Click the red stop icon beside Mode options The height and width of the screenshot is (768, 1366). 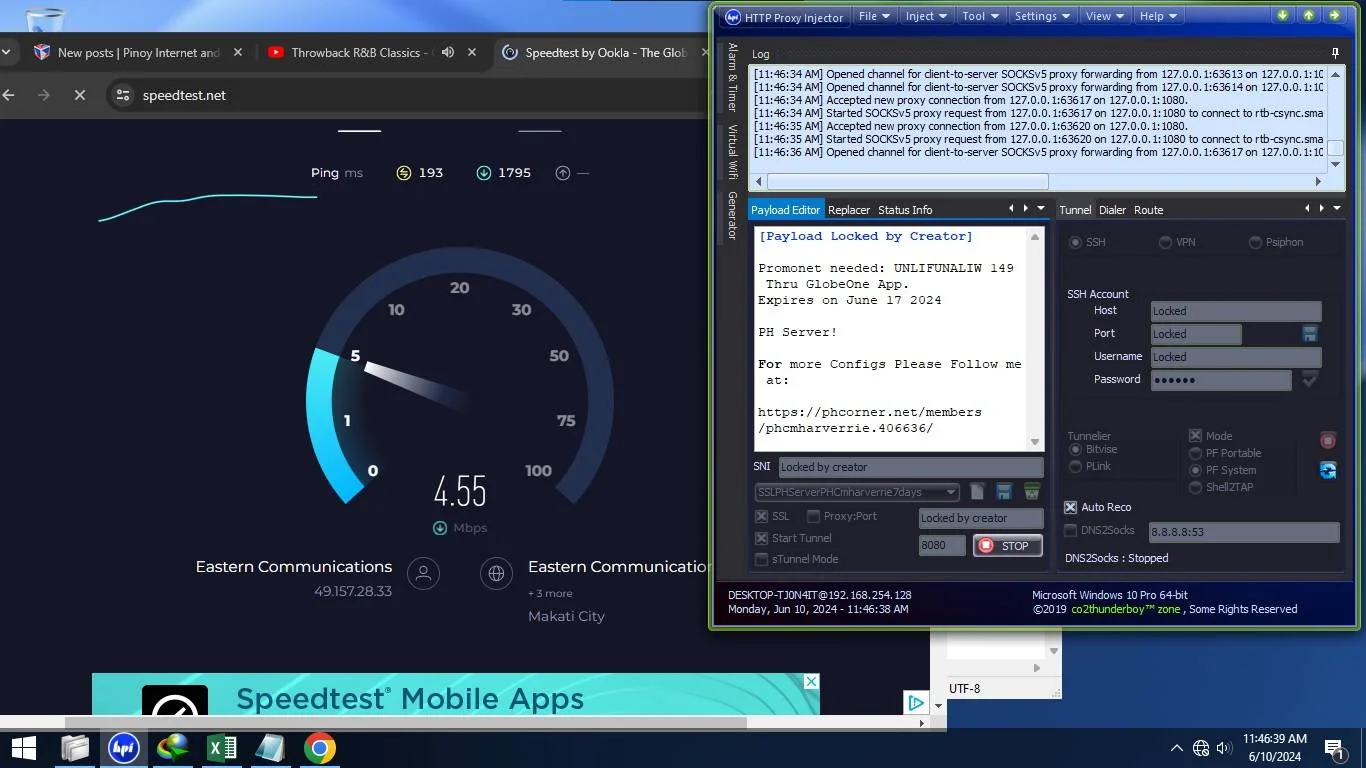(1328, 440)
